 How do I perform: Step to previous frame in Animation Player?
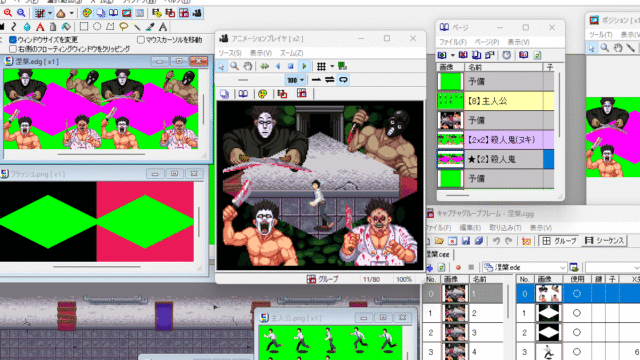click(278, 66)
